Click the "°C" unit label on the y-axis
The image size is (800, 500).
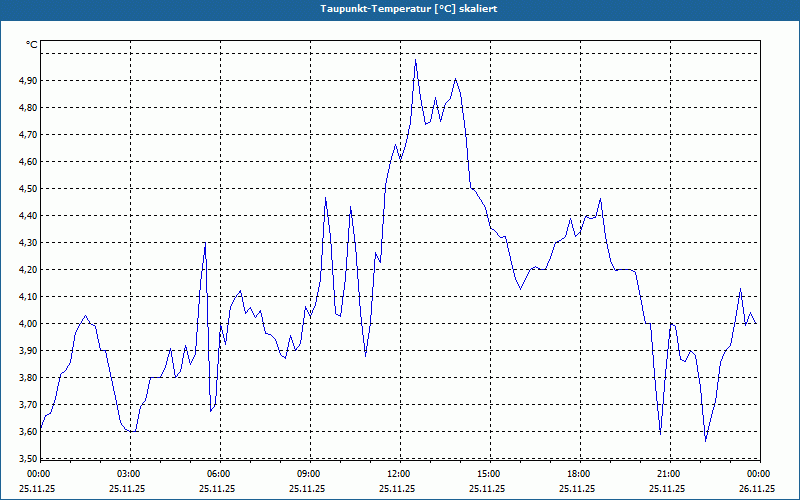tap(32, 45)
